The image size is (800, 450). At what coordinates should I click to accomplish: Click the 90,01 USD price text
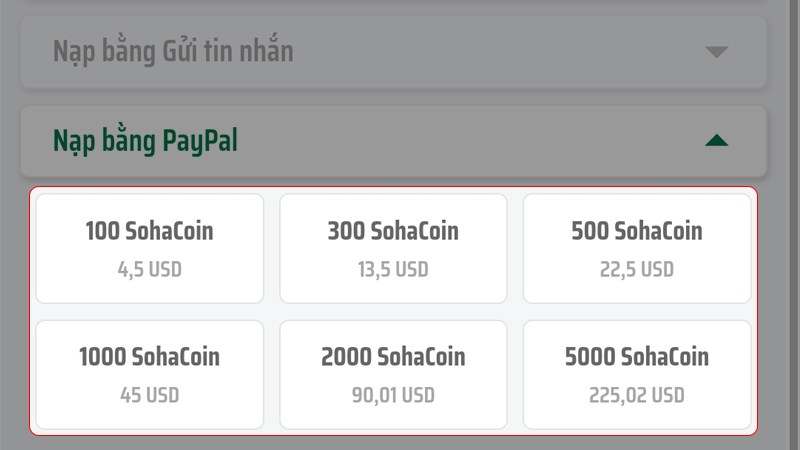(x=393, y=395)
